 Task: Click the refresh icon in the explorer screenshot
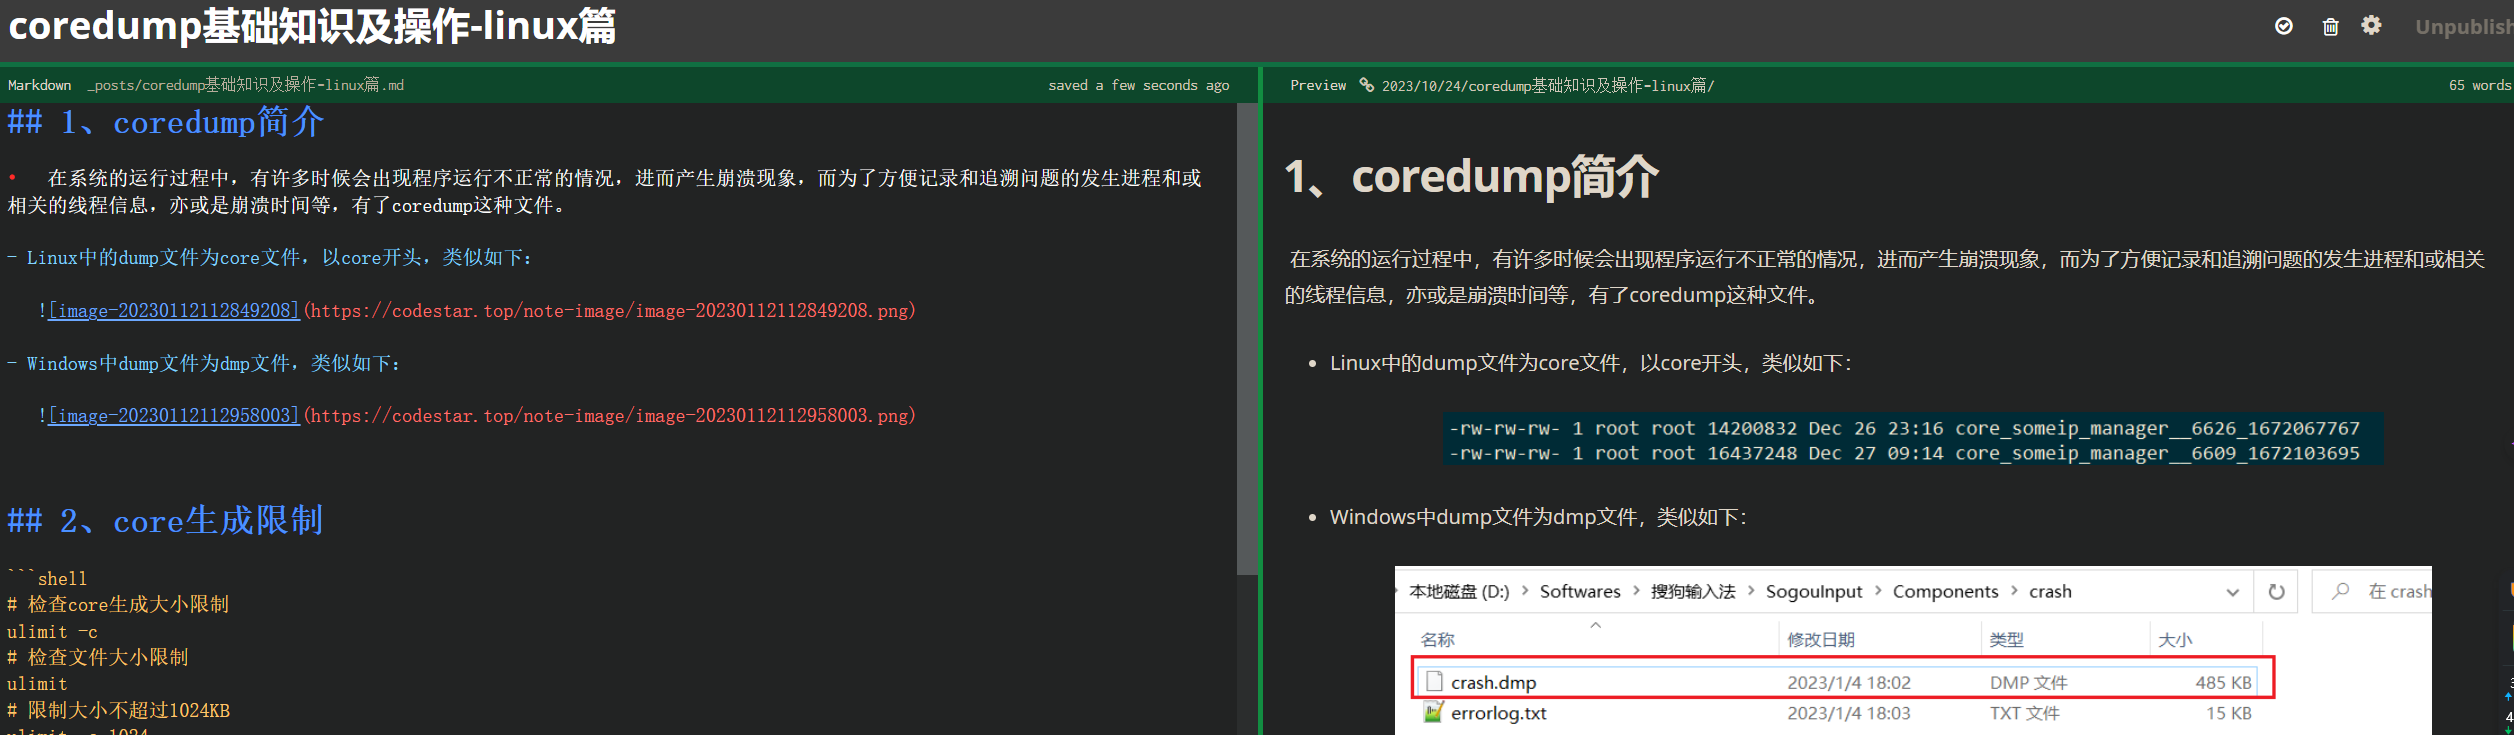[x=2276, y=592]
